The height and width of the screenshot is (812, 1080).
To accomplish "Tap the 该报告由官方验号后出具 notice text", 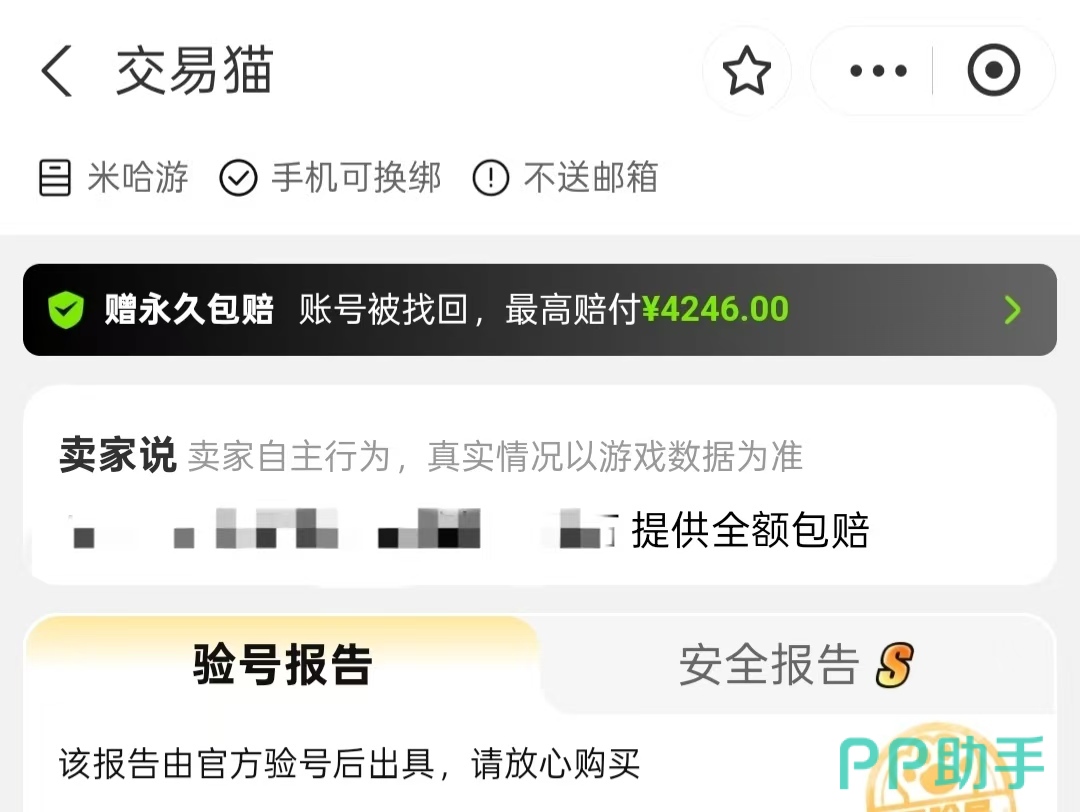I will point(247,764).
